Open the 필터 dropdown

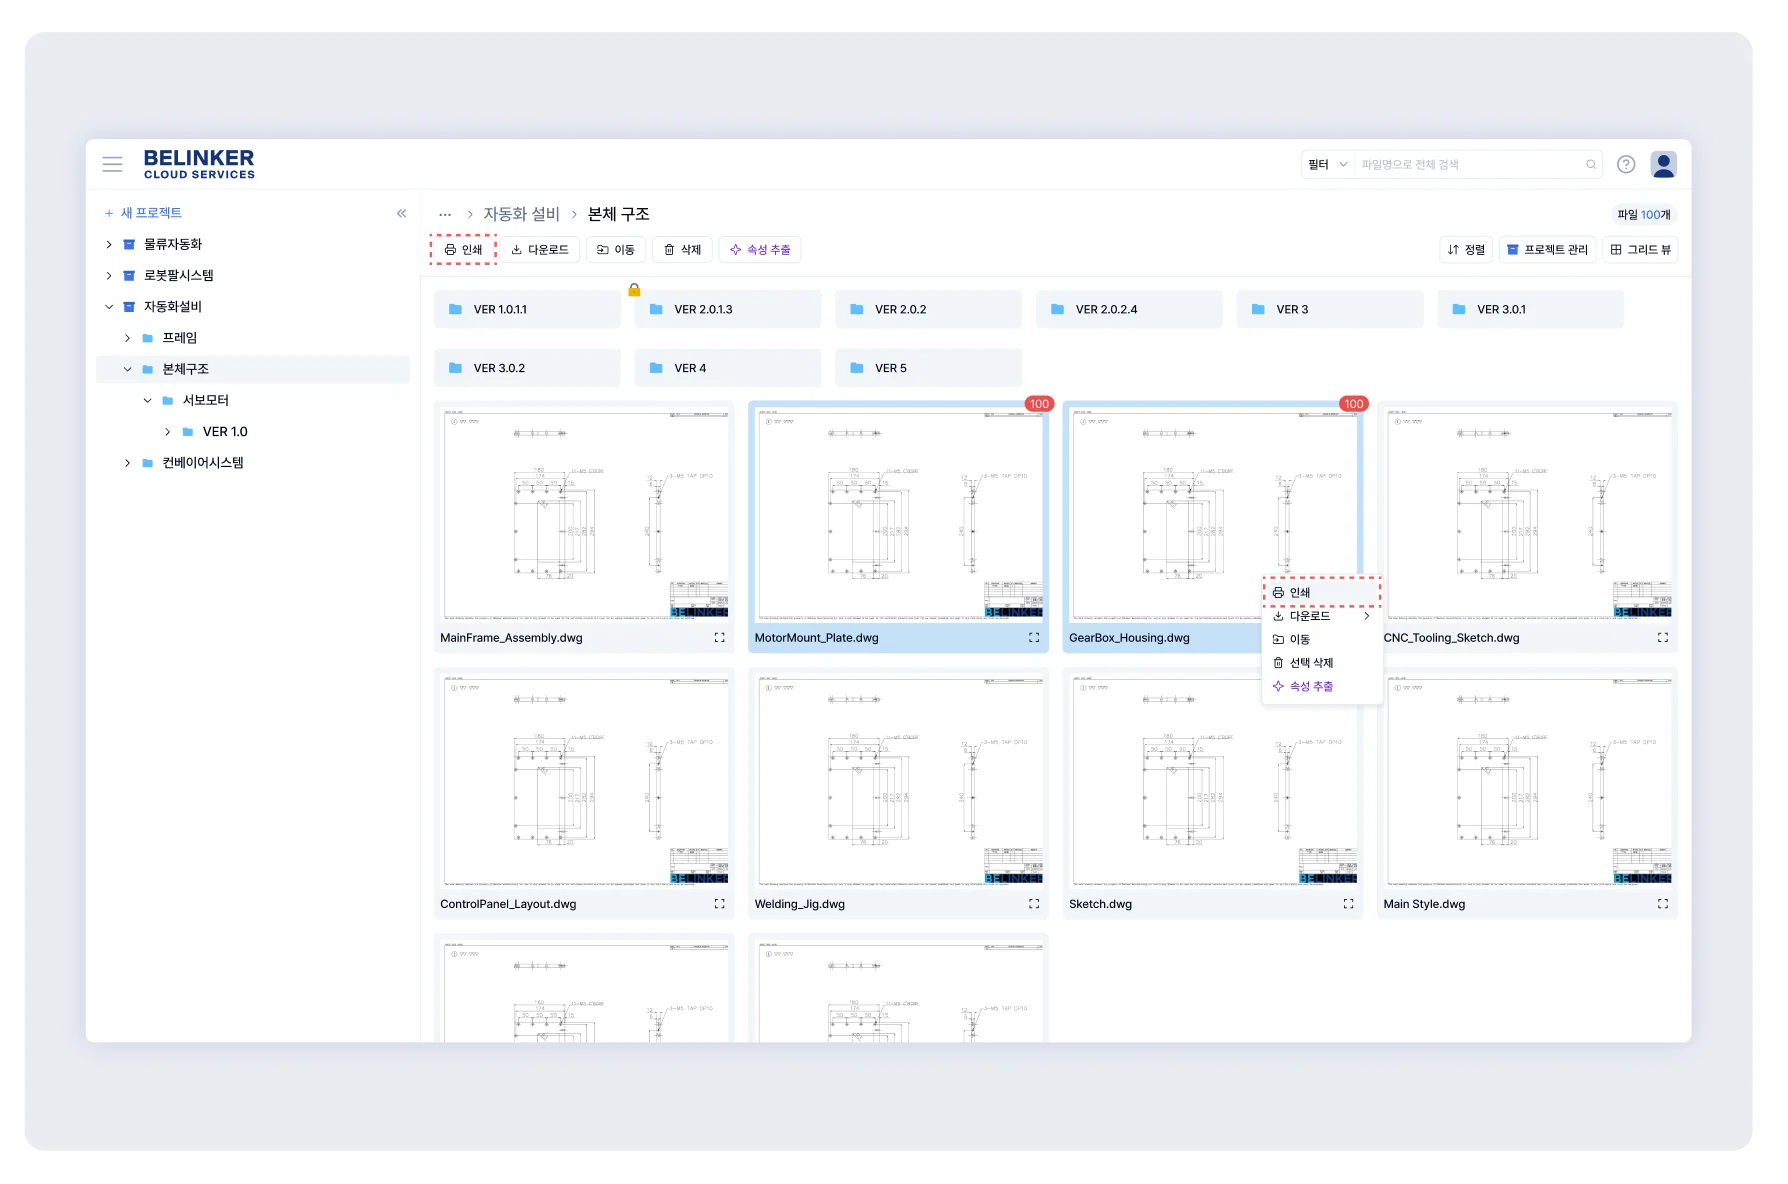[1327, 165]
